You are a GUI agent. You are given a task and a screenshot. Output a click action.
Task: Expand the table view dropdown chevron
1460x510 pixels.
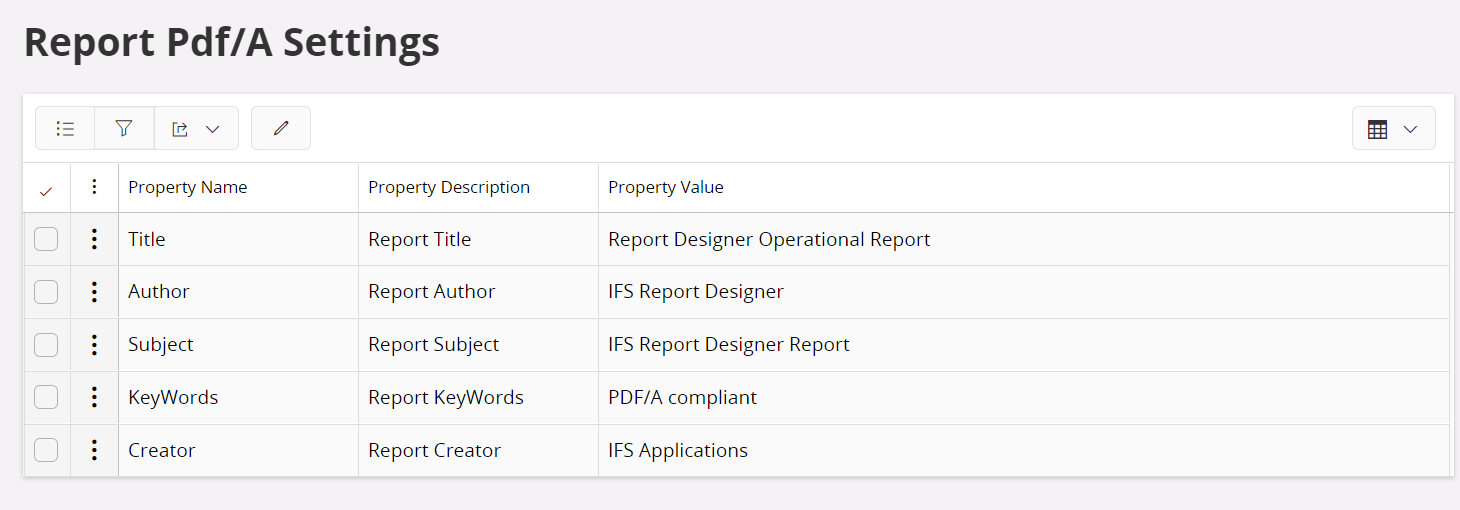(x=1410, y=129)
